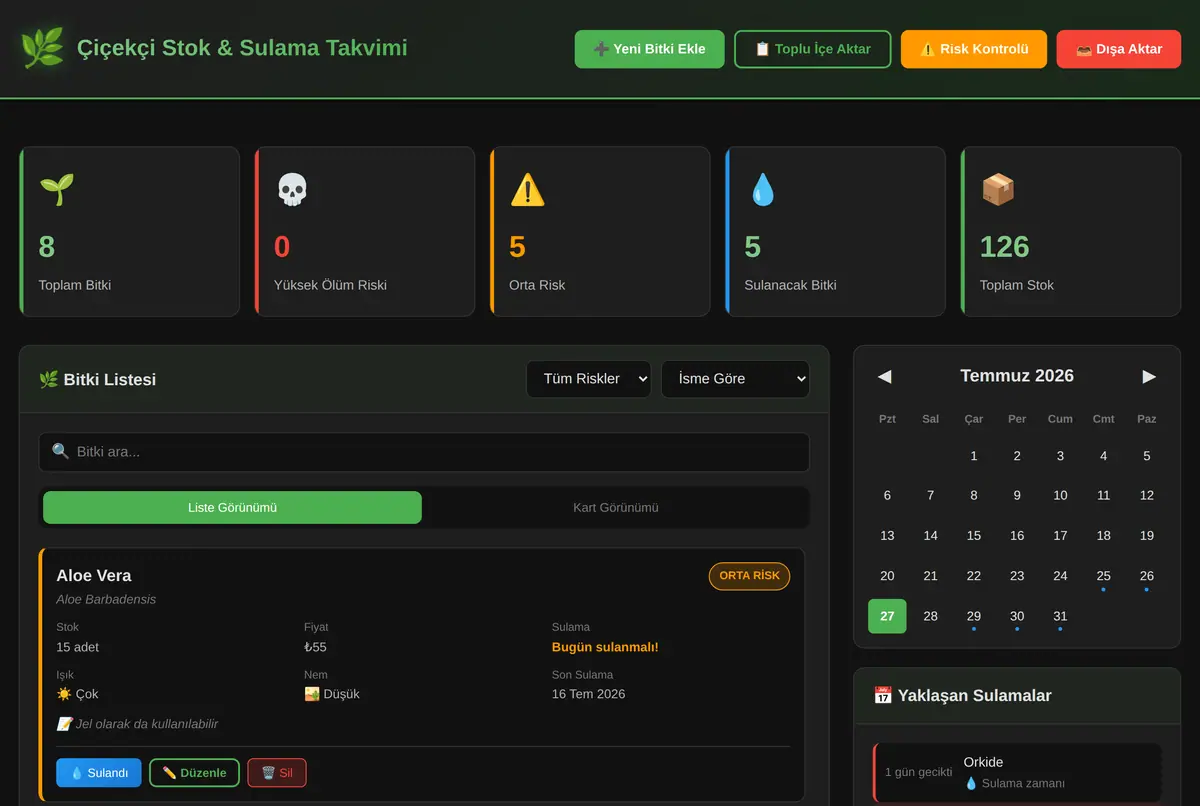Open the İsme Göre sort dropdown
Image resolution: width=1200 pixels, height=806 pixels.
point(735,379)
